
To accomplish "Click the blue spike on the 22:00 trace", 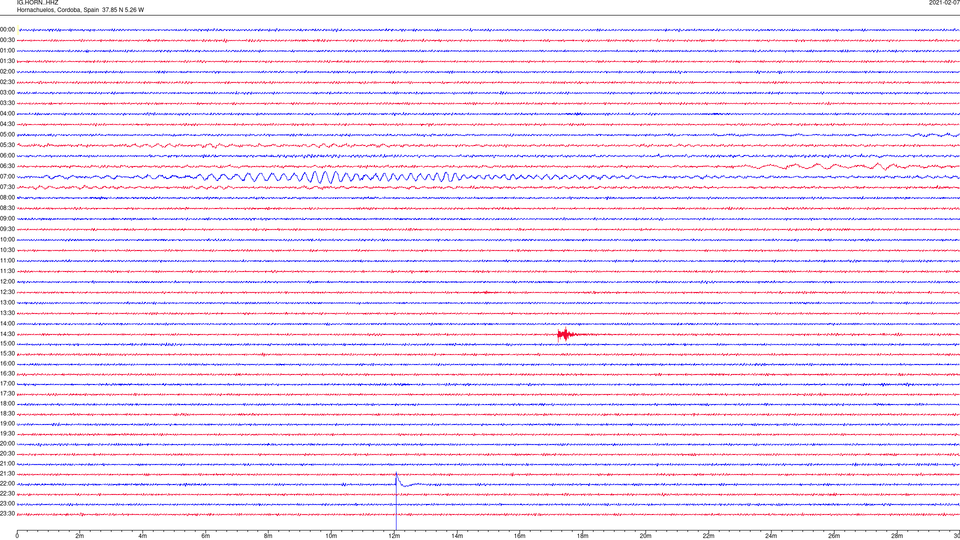I will tap(397, 500).
